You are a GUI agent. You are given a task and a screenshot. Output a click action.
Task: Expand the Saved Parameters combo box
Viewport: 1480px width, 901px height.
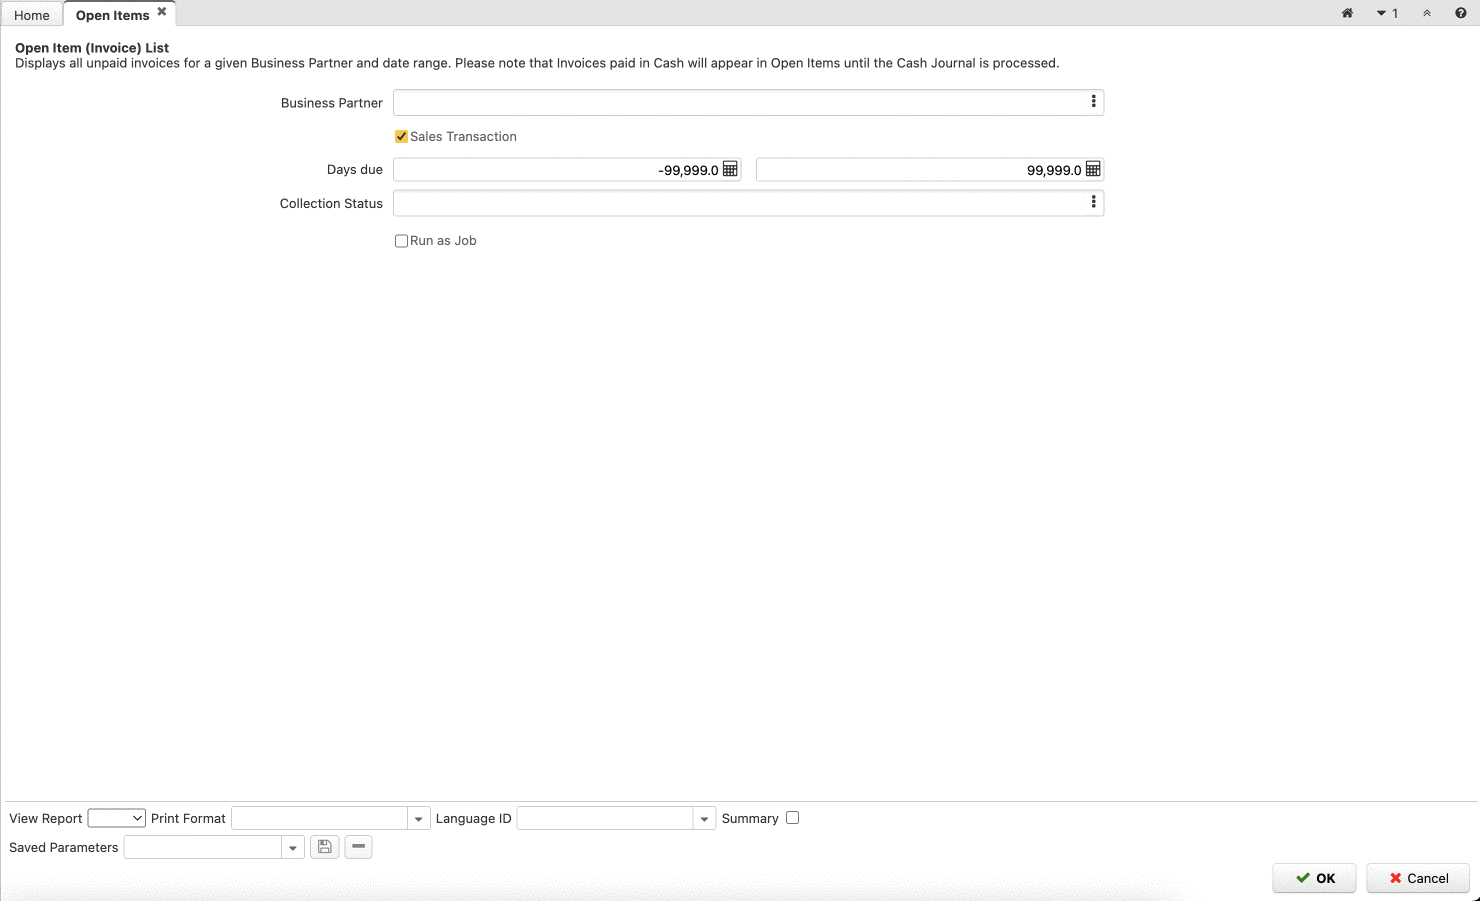tap(292, 848)
